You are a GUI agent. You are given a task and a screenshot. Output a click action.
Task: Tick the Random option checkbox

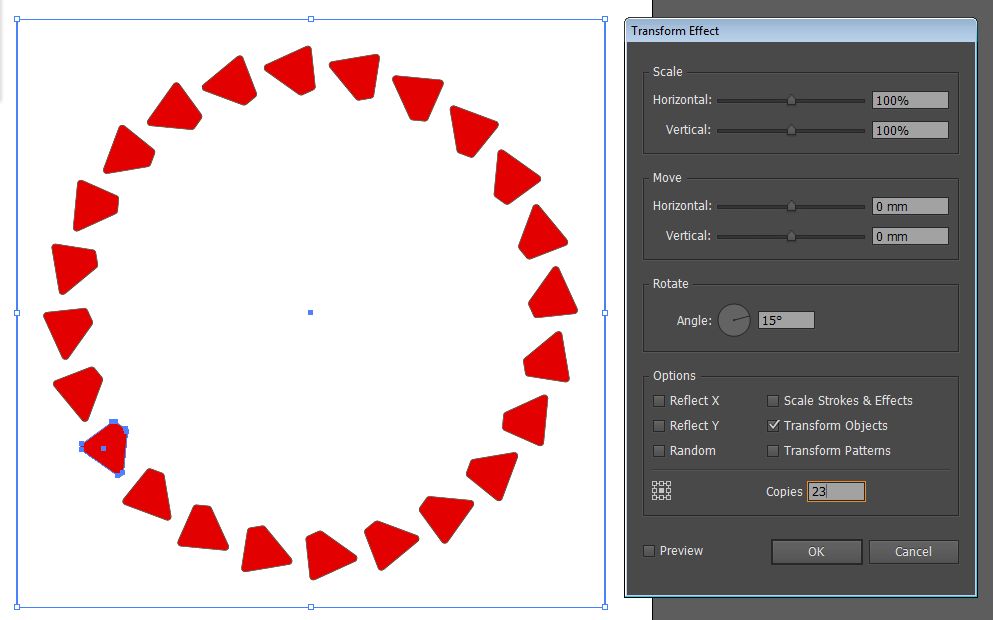[x=659, y=451]
